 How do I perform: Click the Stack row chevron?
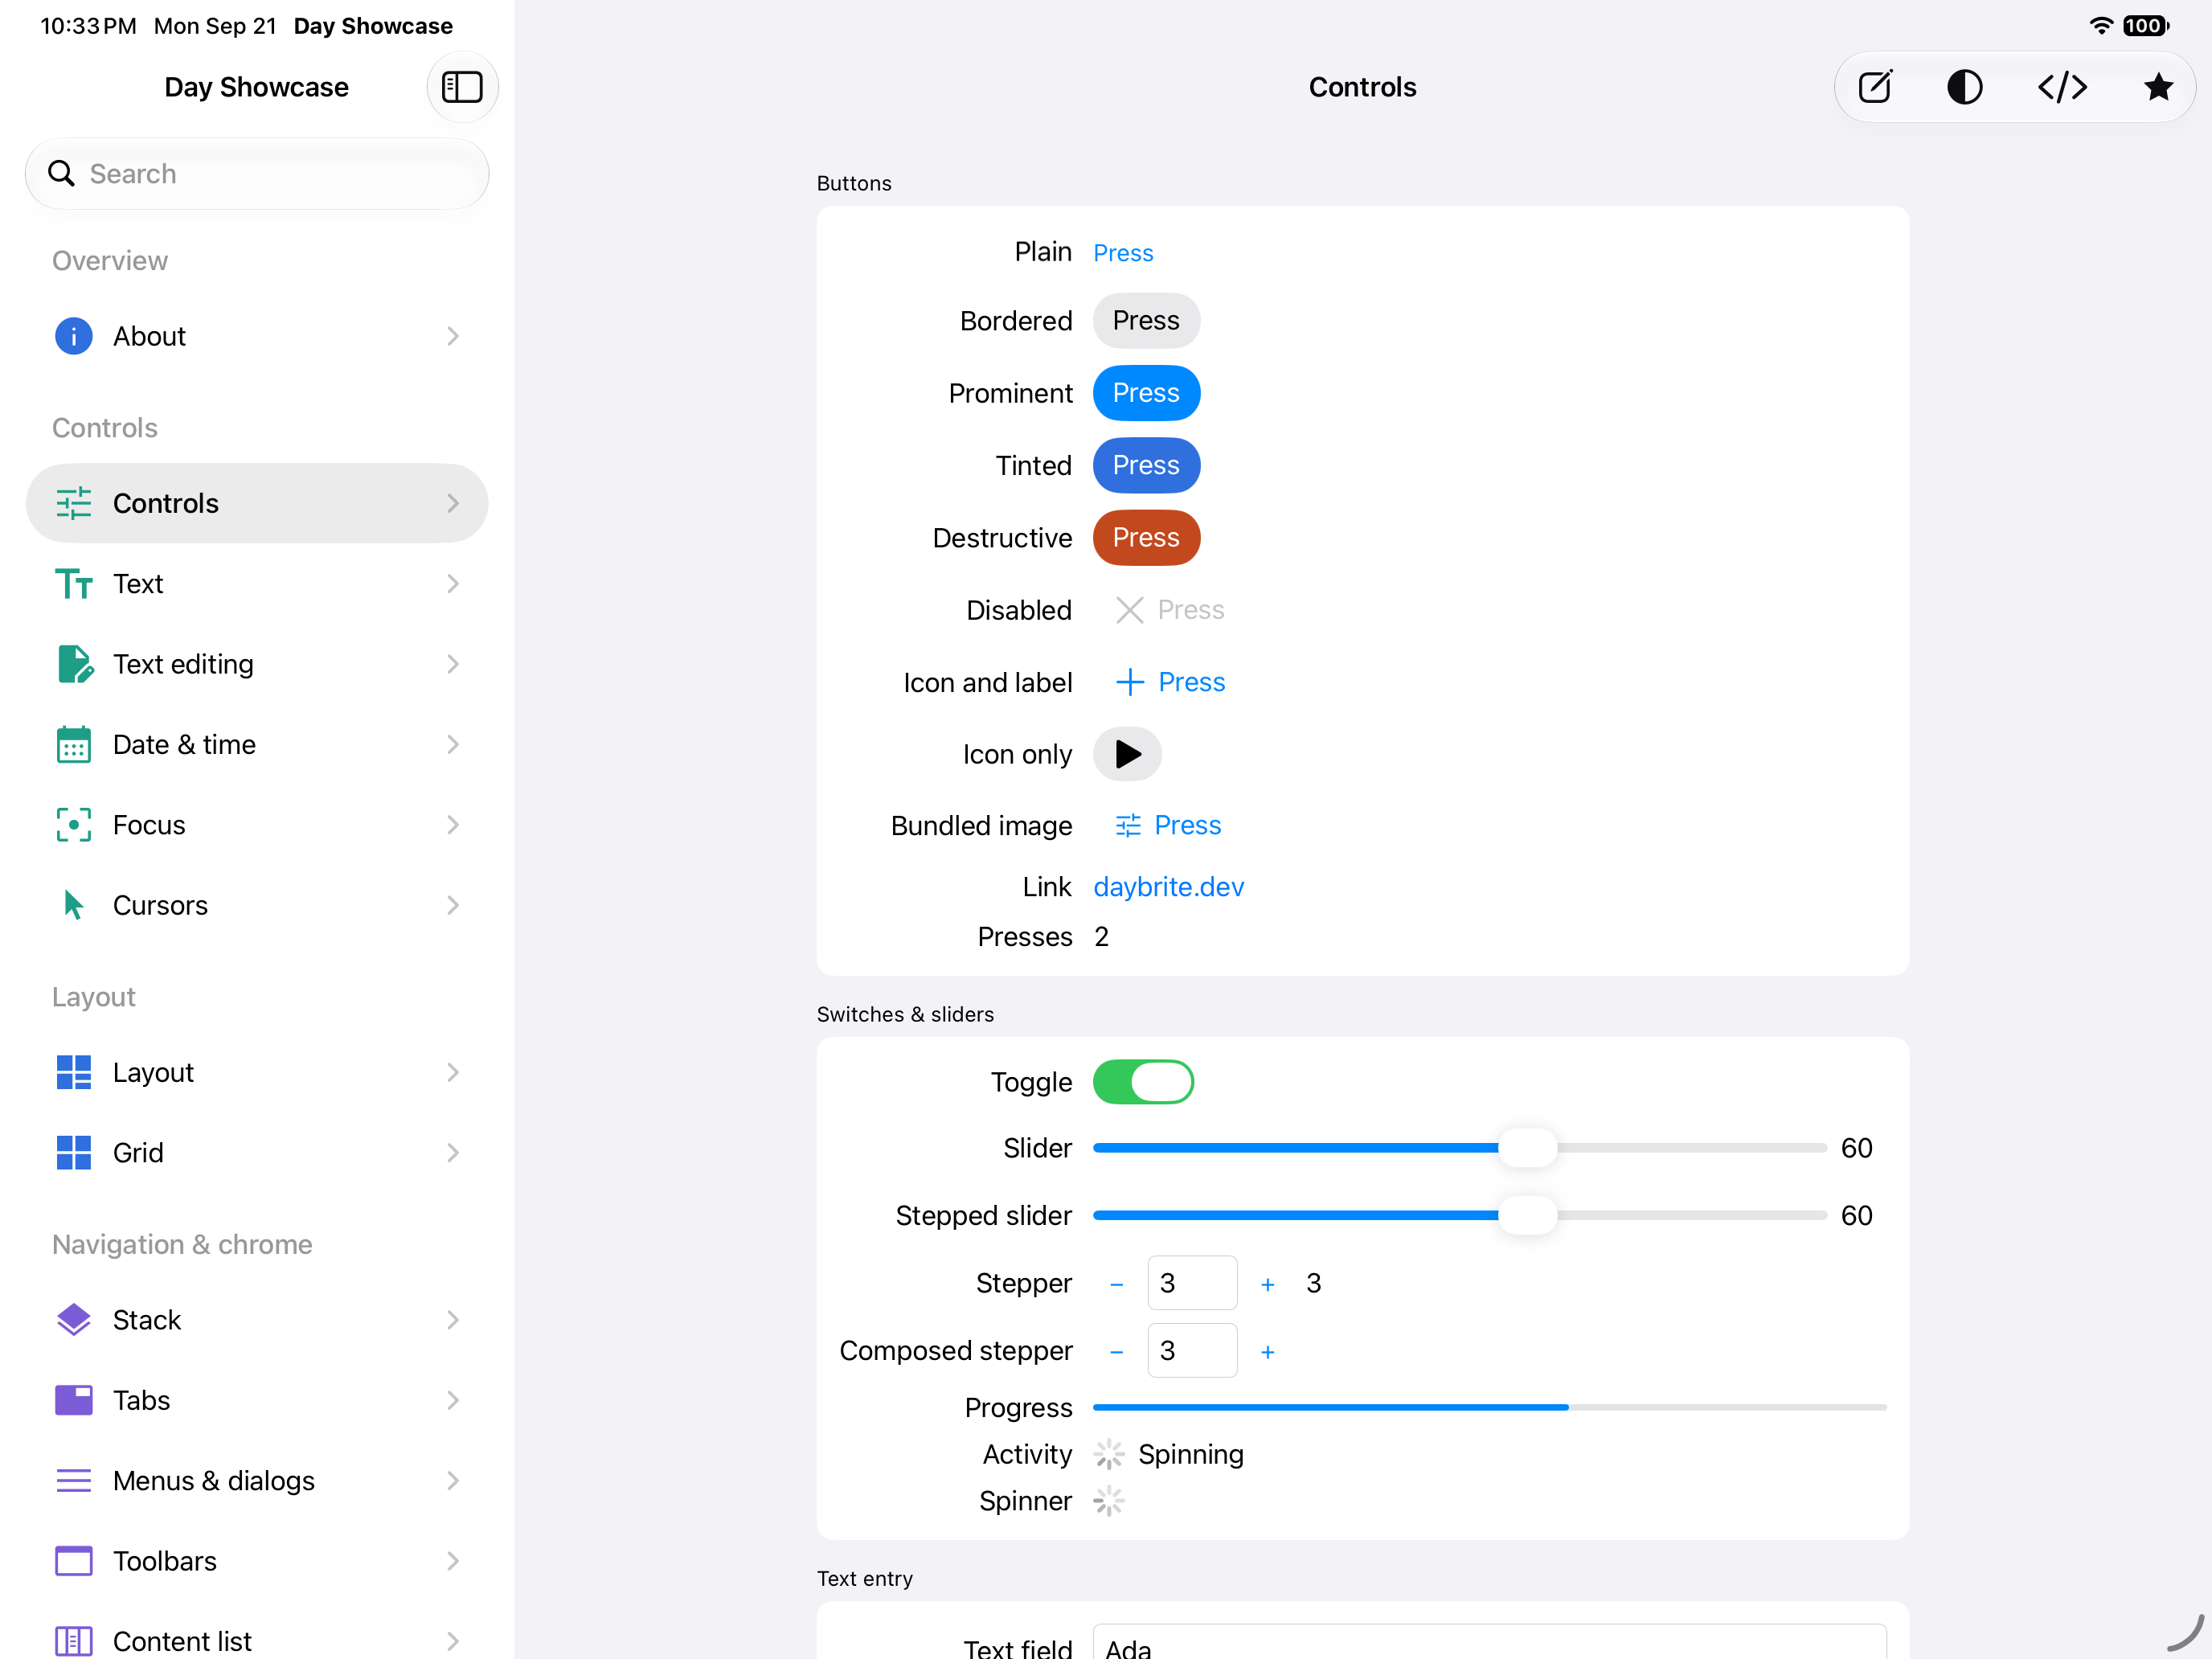point(453,1319)
